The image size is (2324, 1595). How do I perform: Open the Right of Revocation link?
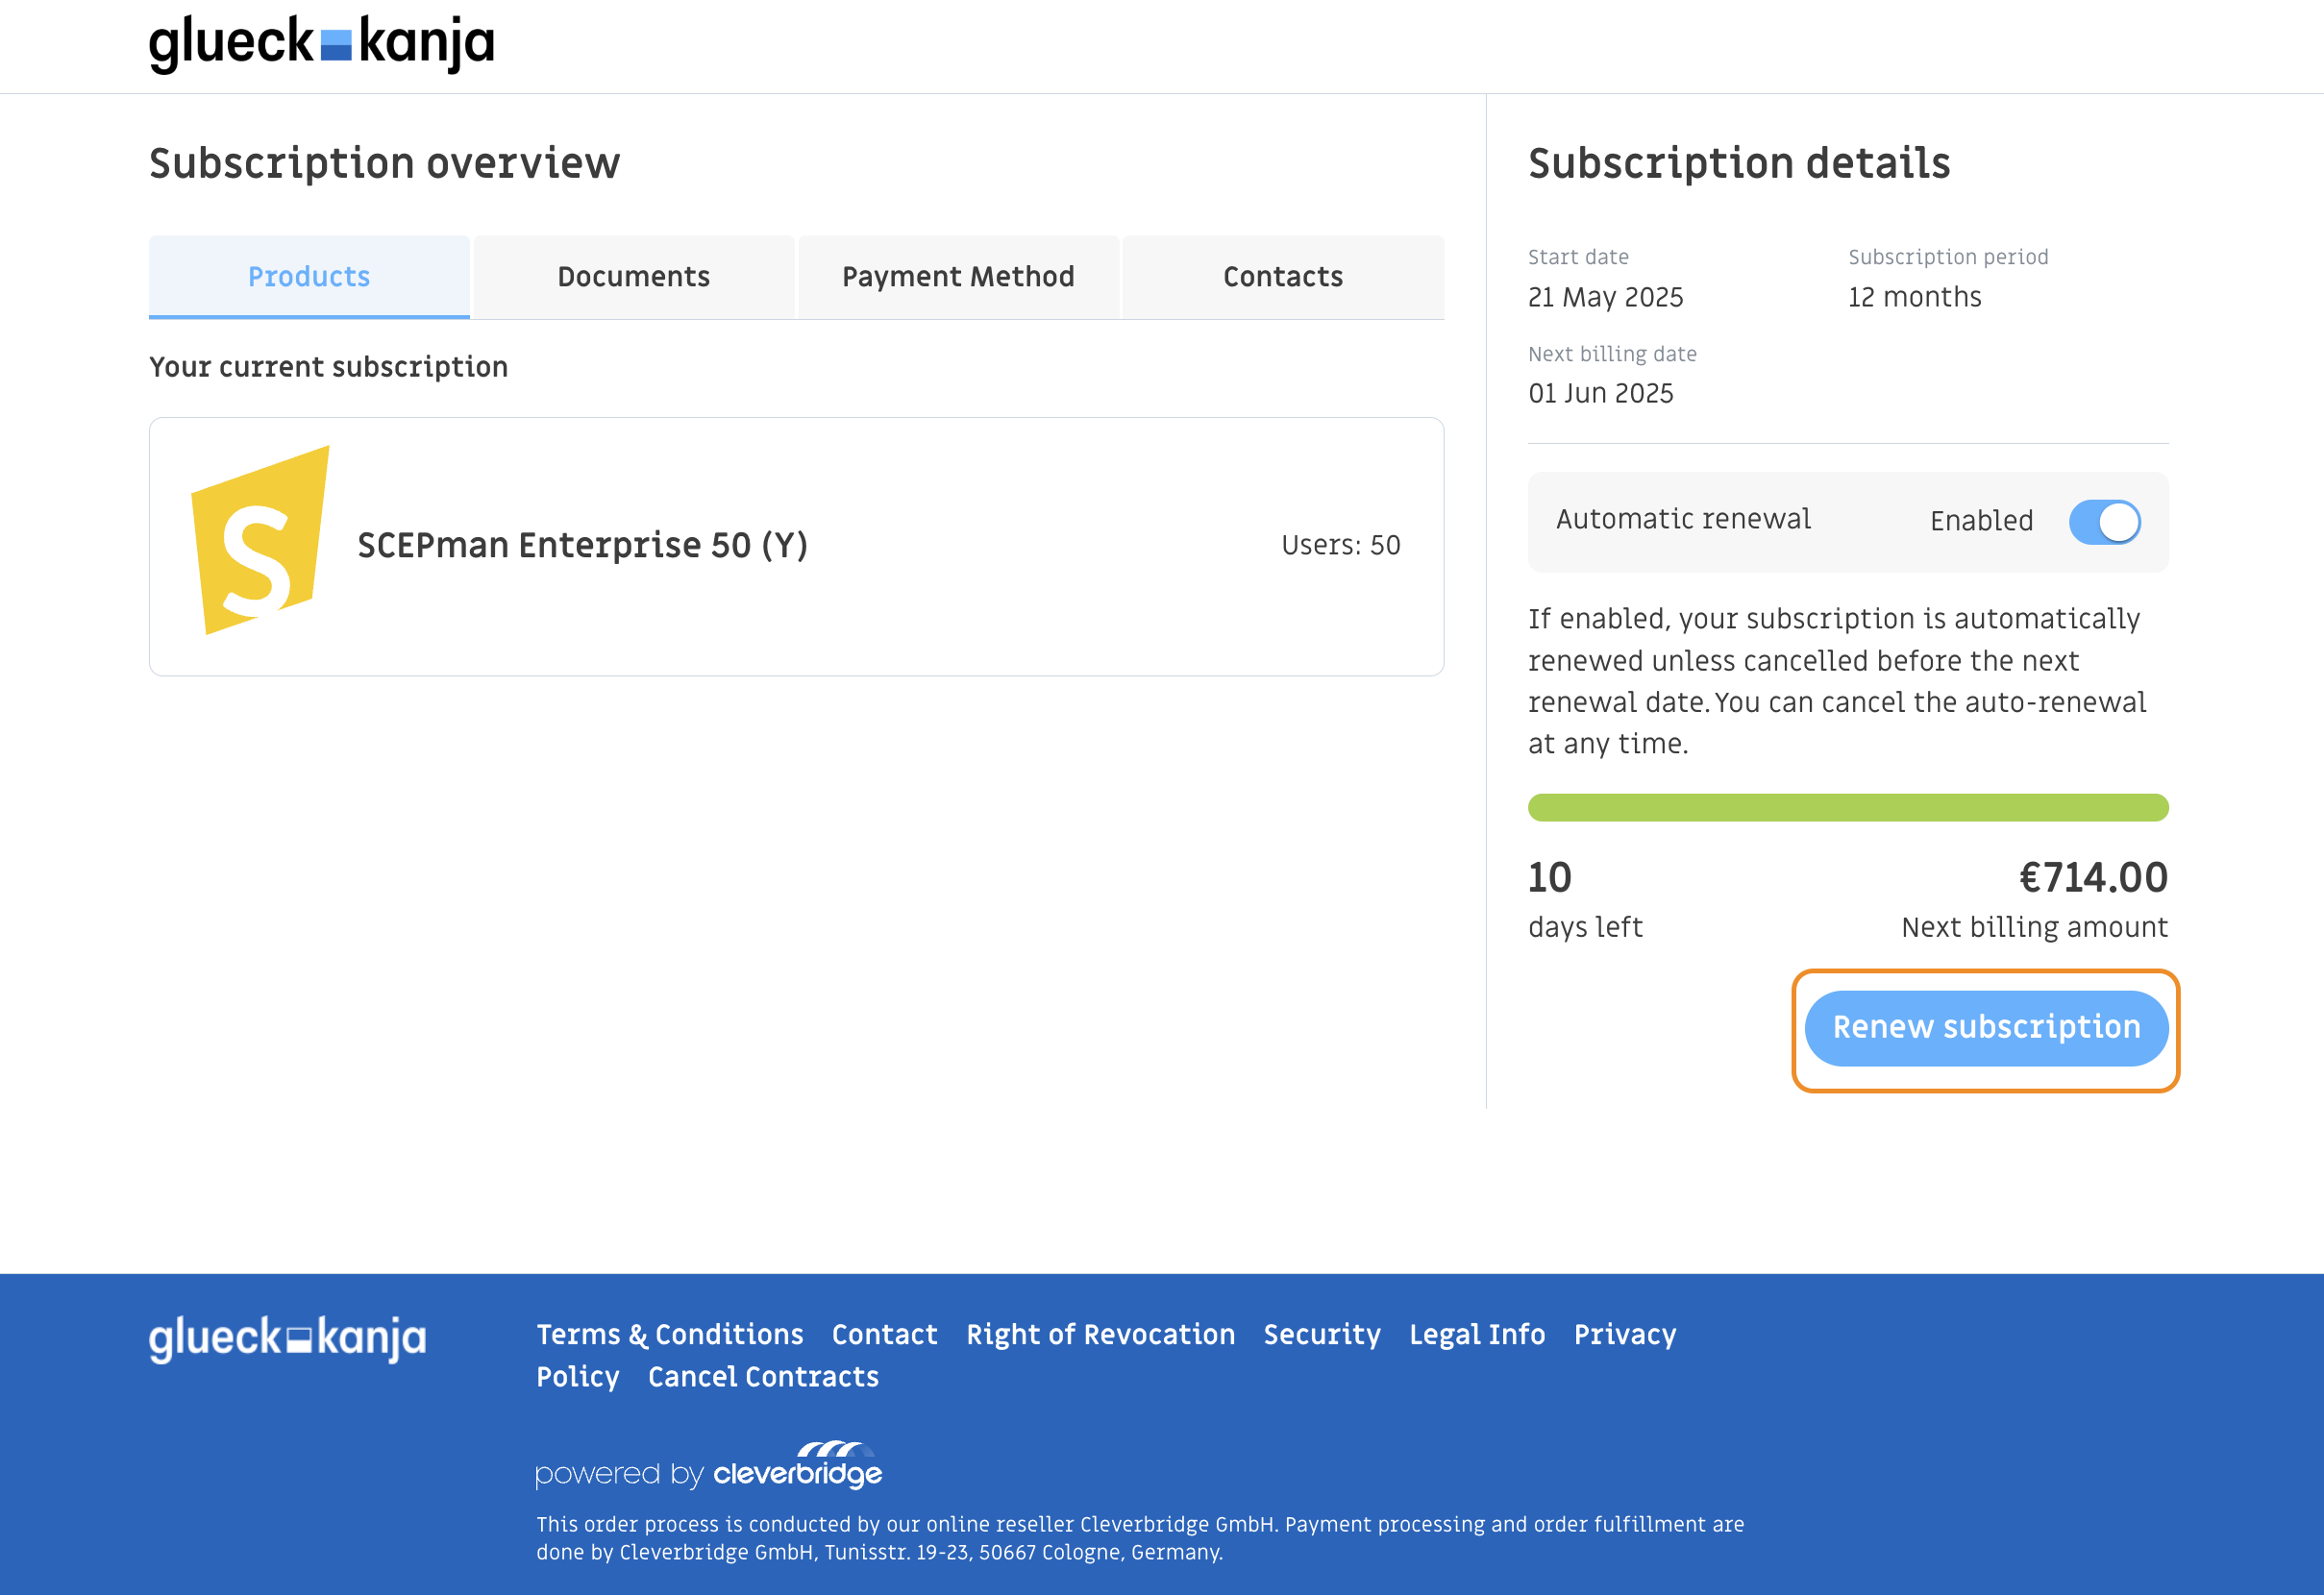pyautogui.click(x=1100, y=1335)
